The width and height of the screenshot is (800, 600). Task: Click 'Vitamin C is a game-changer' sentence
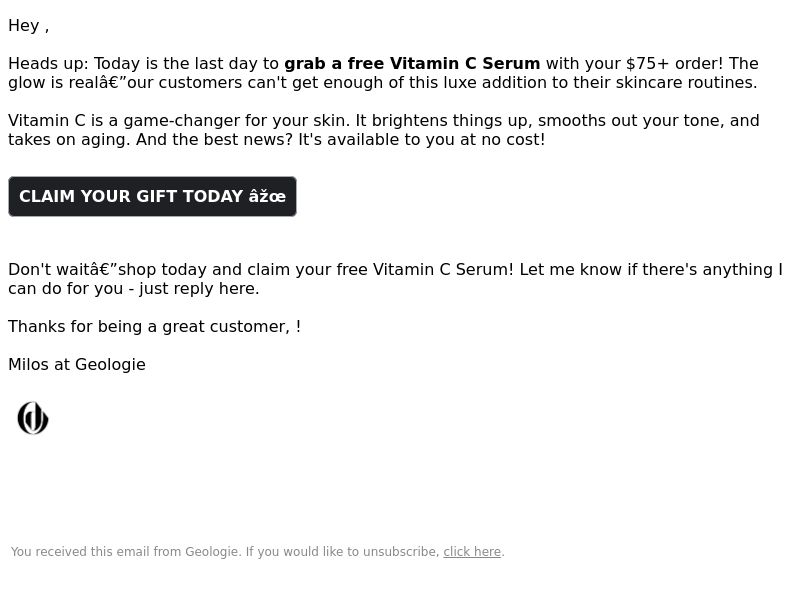pyautogui.click(x=179, y=120)
